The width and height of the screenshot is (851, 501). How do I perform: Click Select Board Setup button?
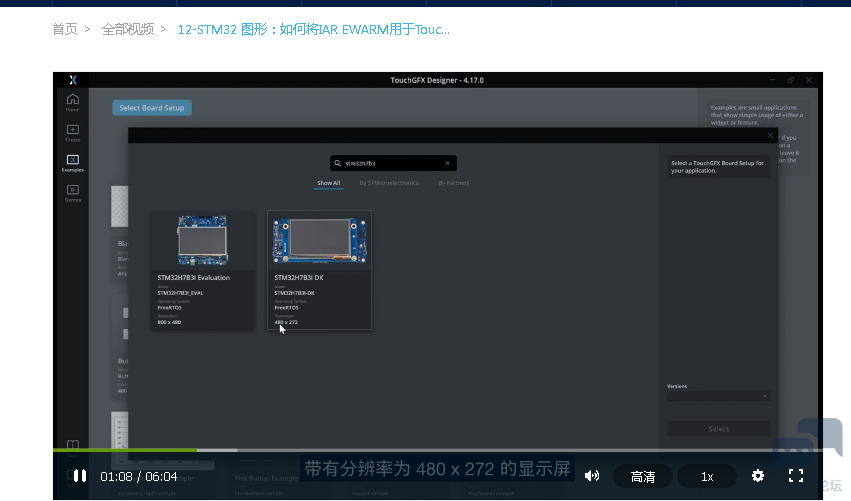152,107
